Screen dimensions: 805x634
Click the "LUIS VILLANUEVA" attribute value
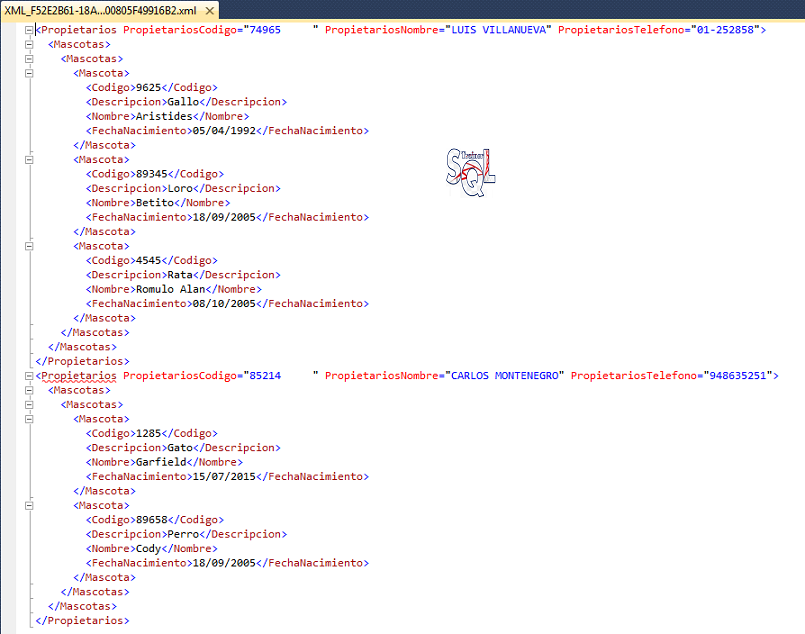(x=497, y=30)
